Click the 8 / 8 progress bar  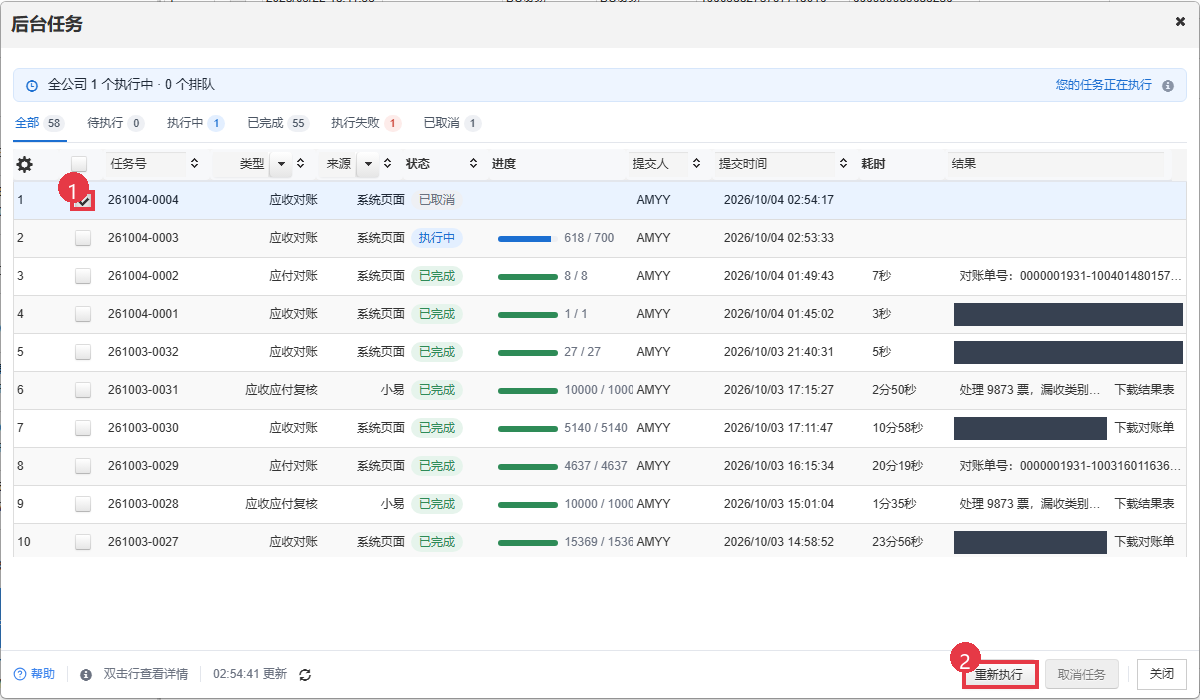pos(527,276)
